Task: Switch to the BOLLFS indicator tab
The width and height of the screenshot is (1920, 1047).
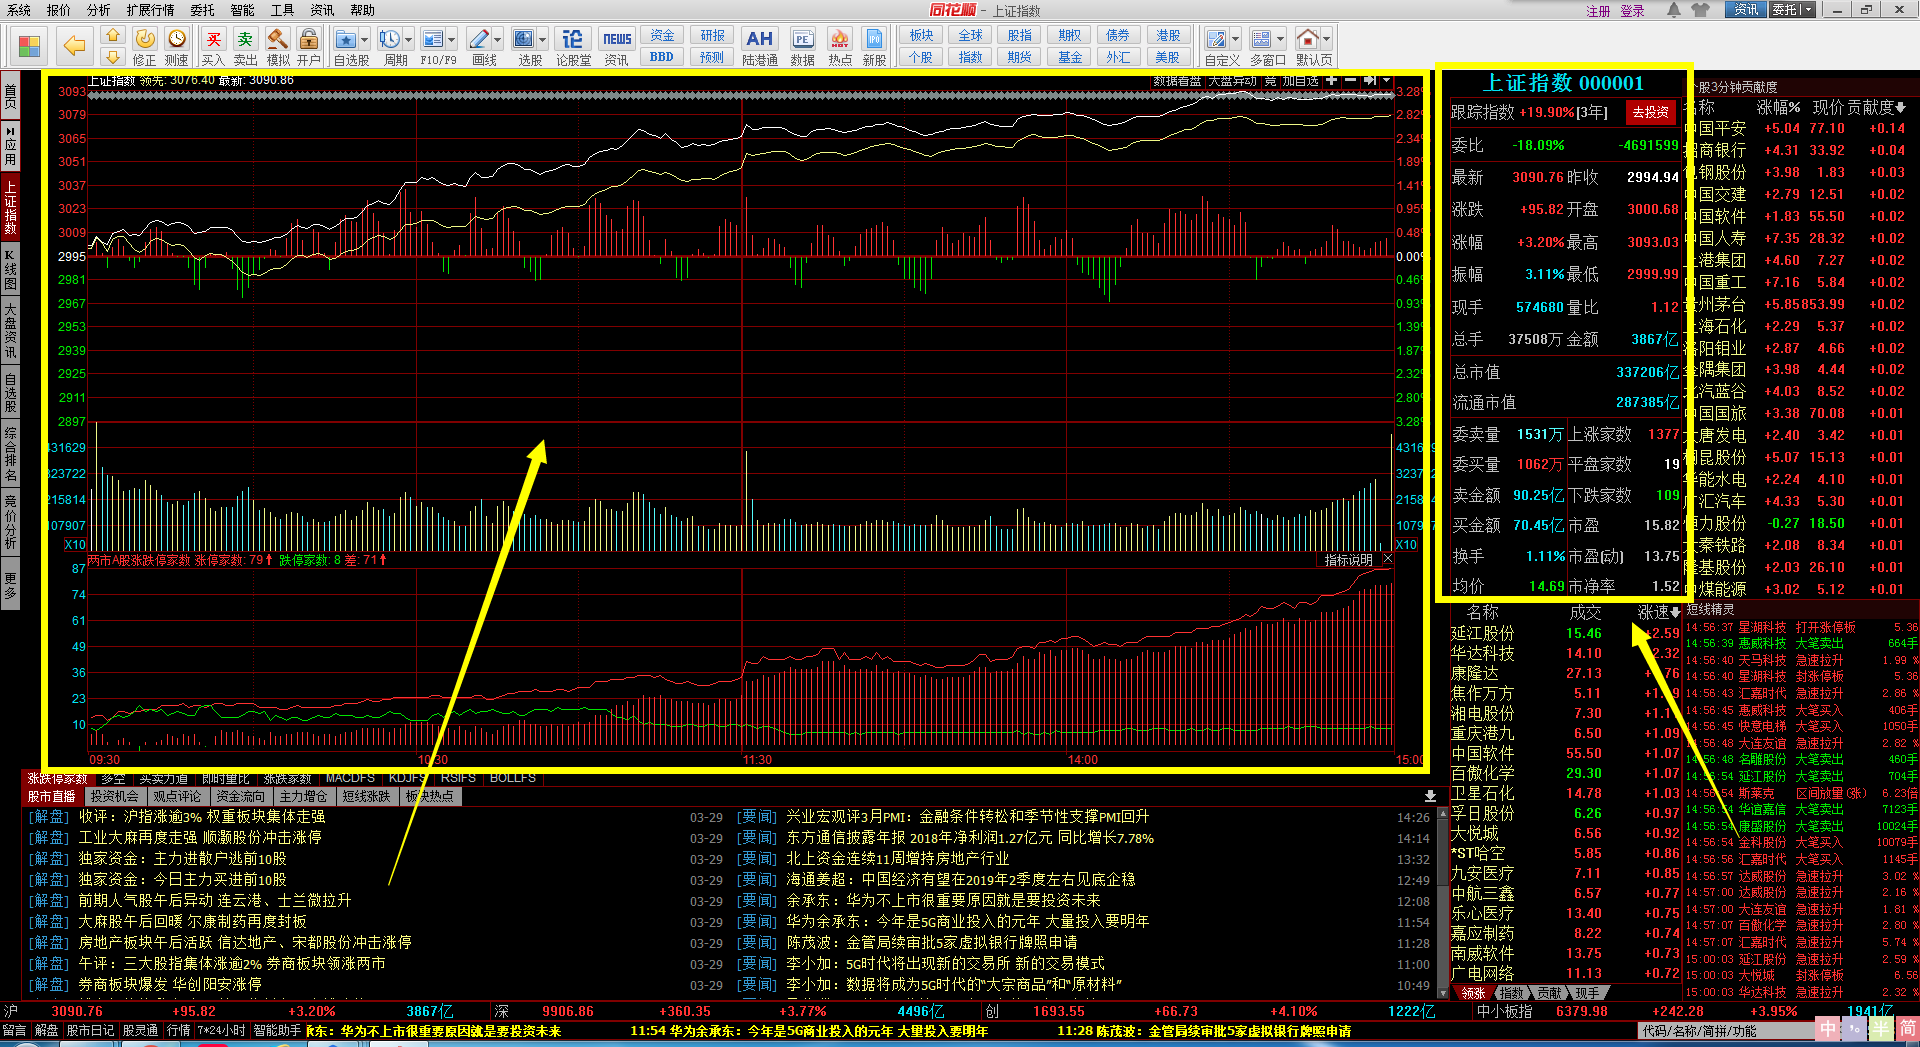Action: (x=513, y=778)
